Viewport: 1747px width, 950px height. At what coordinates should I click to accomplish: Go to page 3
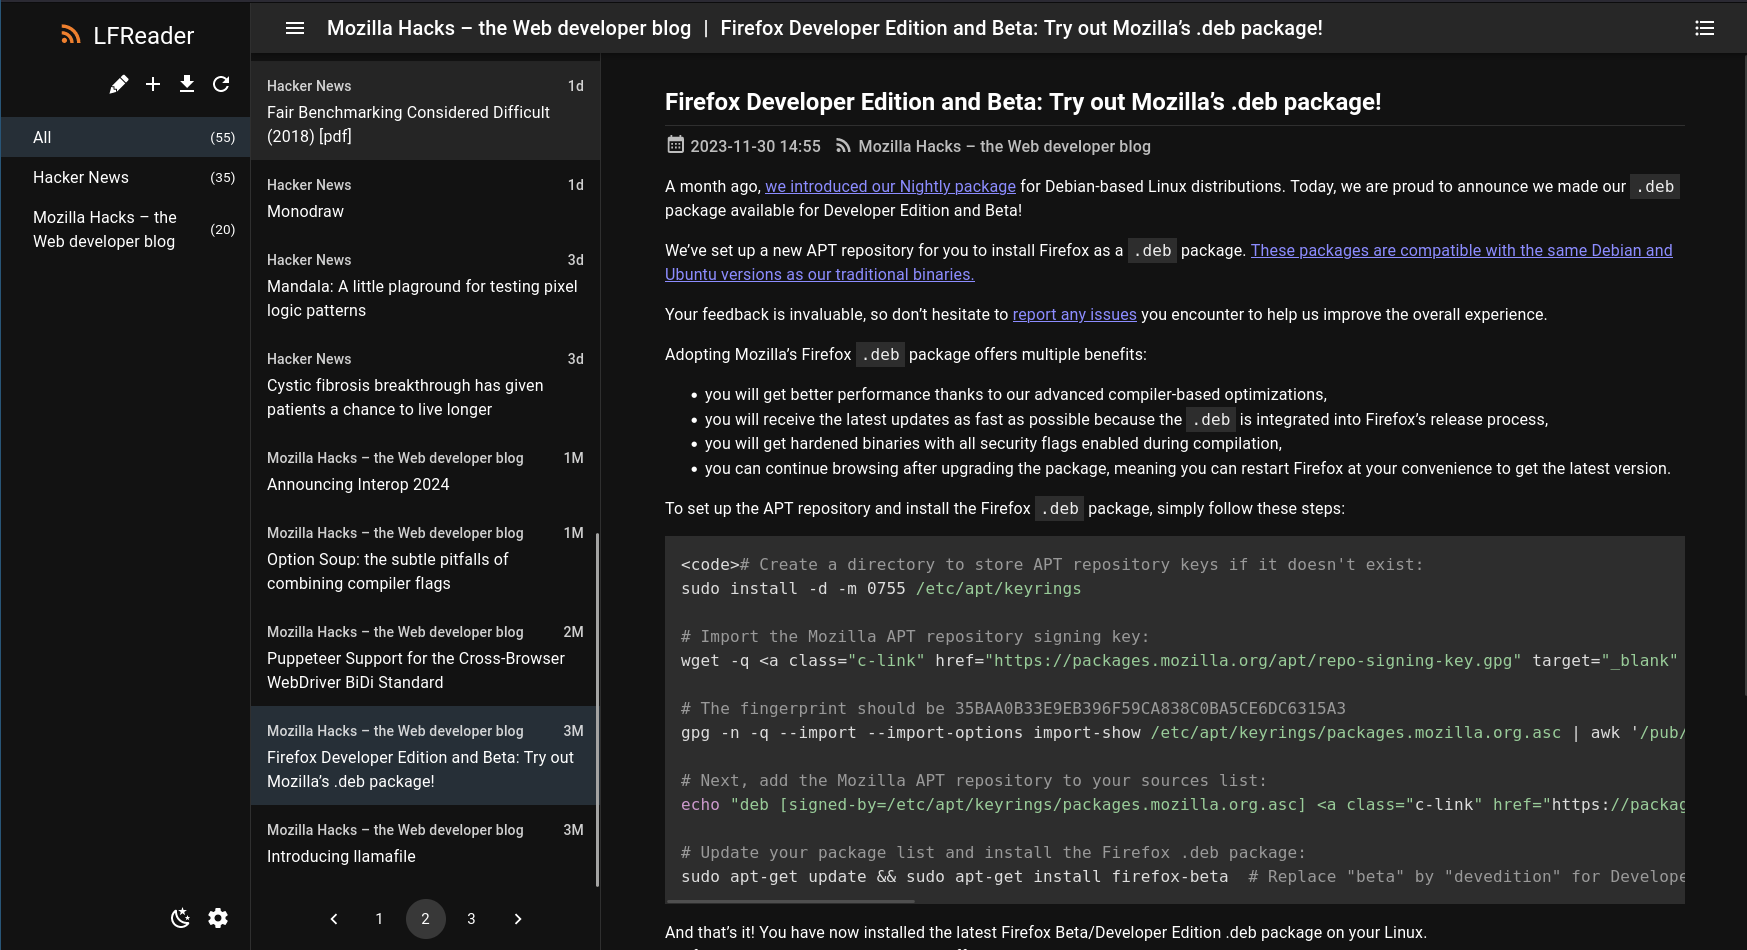(471, 919)
